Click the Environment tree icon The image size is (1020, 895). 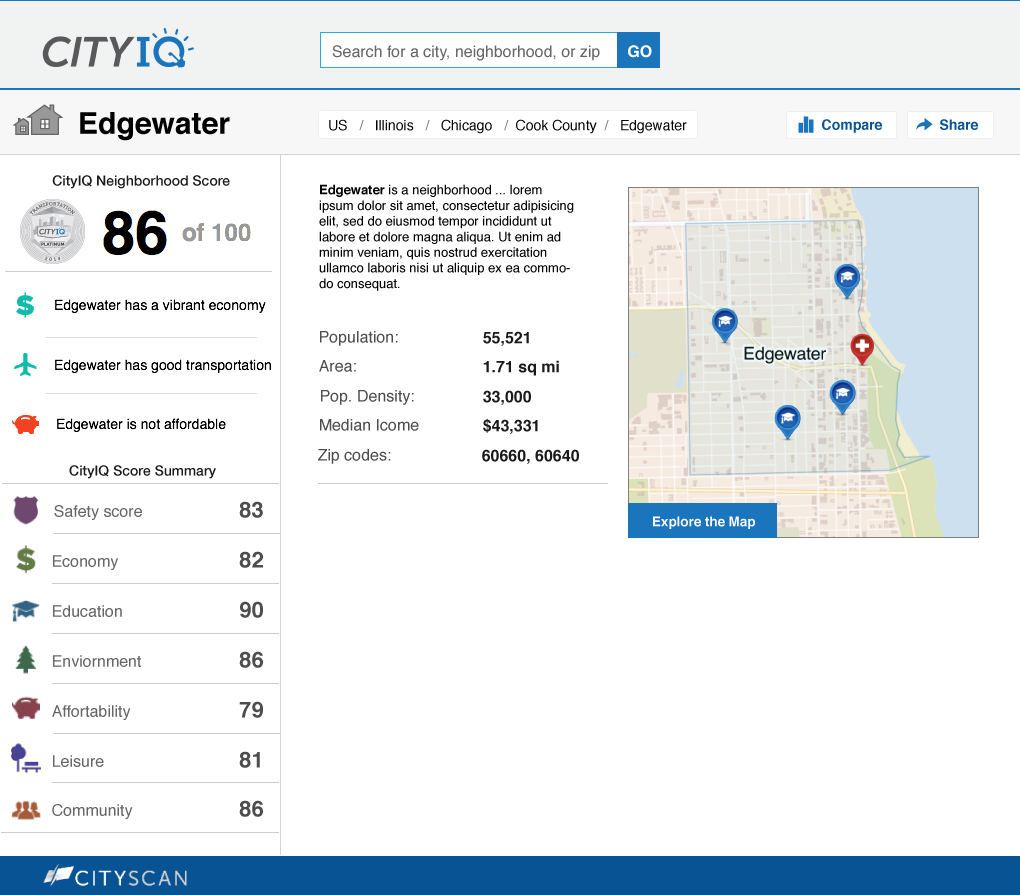[x=26, y=660]
